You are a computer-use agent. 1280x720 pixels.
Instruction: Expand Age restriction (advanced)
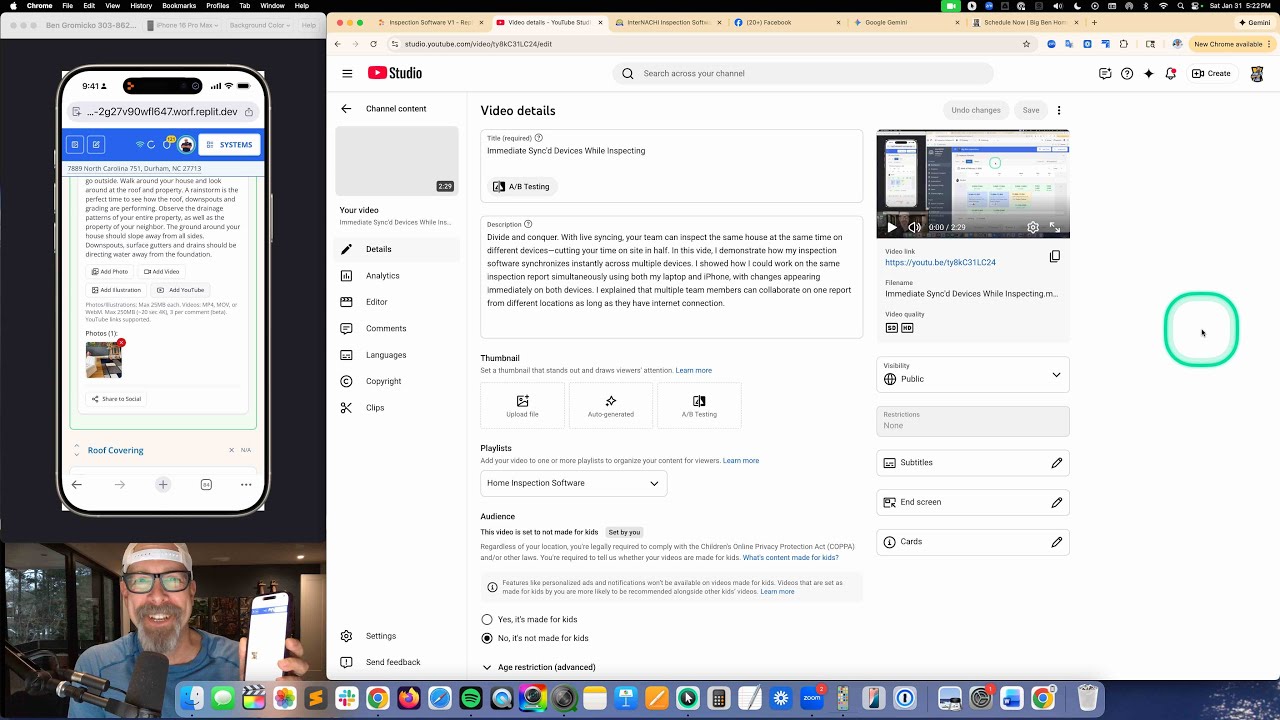539,667
